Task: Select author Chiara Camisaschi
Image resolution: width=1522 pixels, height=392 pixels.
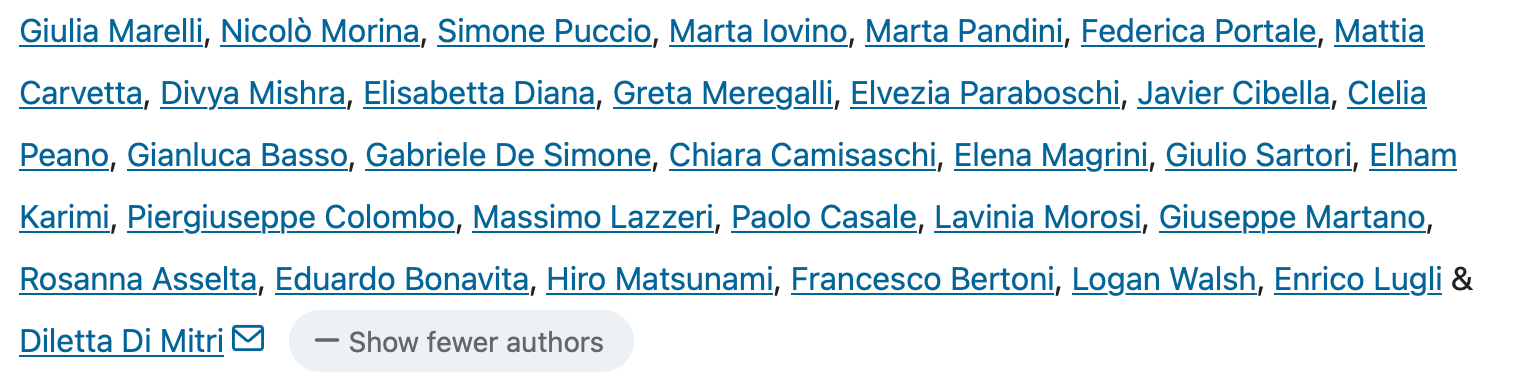Action: [x=802, y=156]
